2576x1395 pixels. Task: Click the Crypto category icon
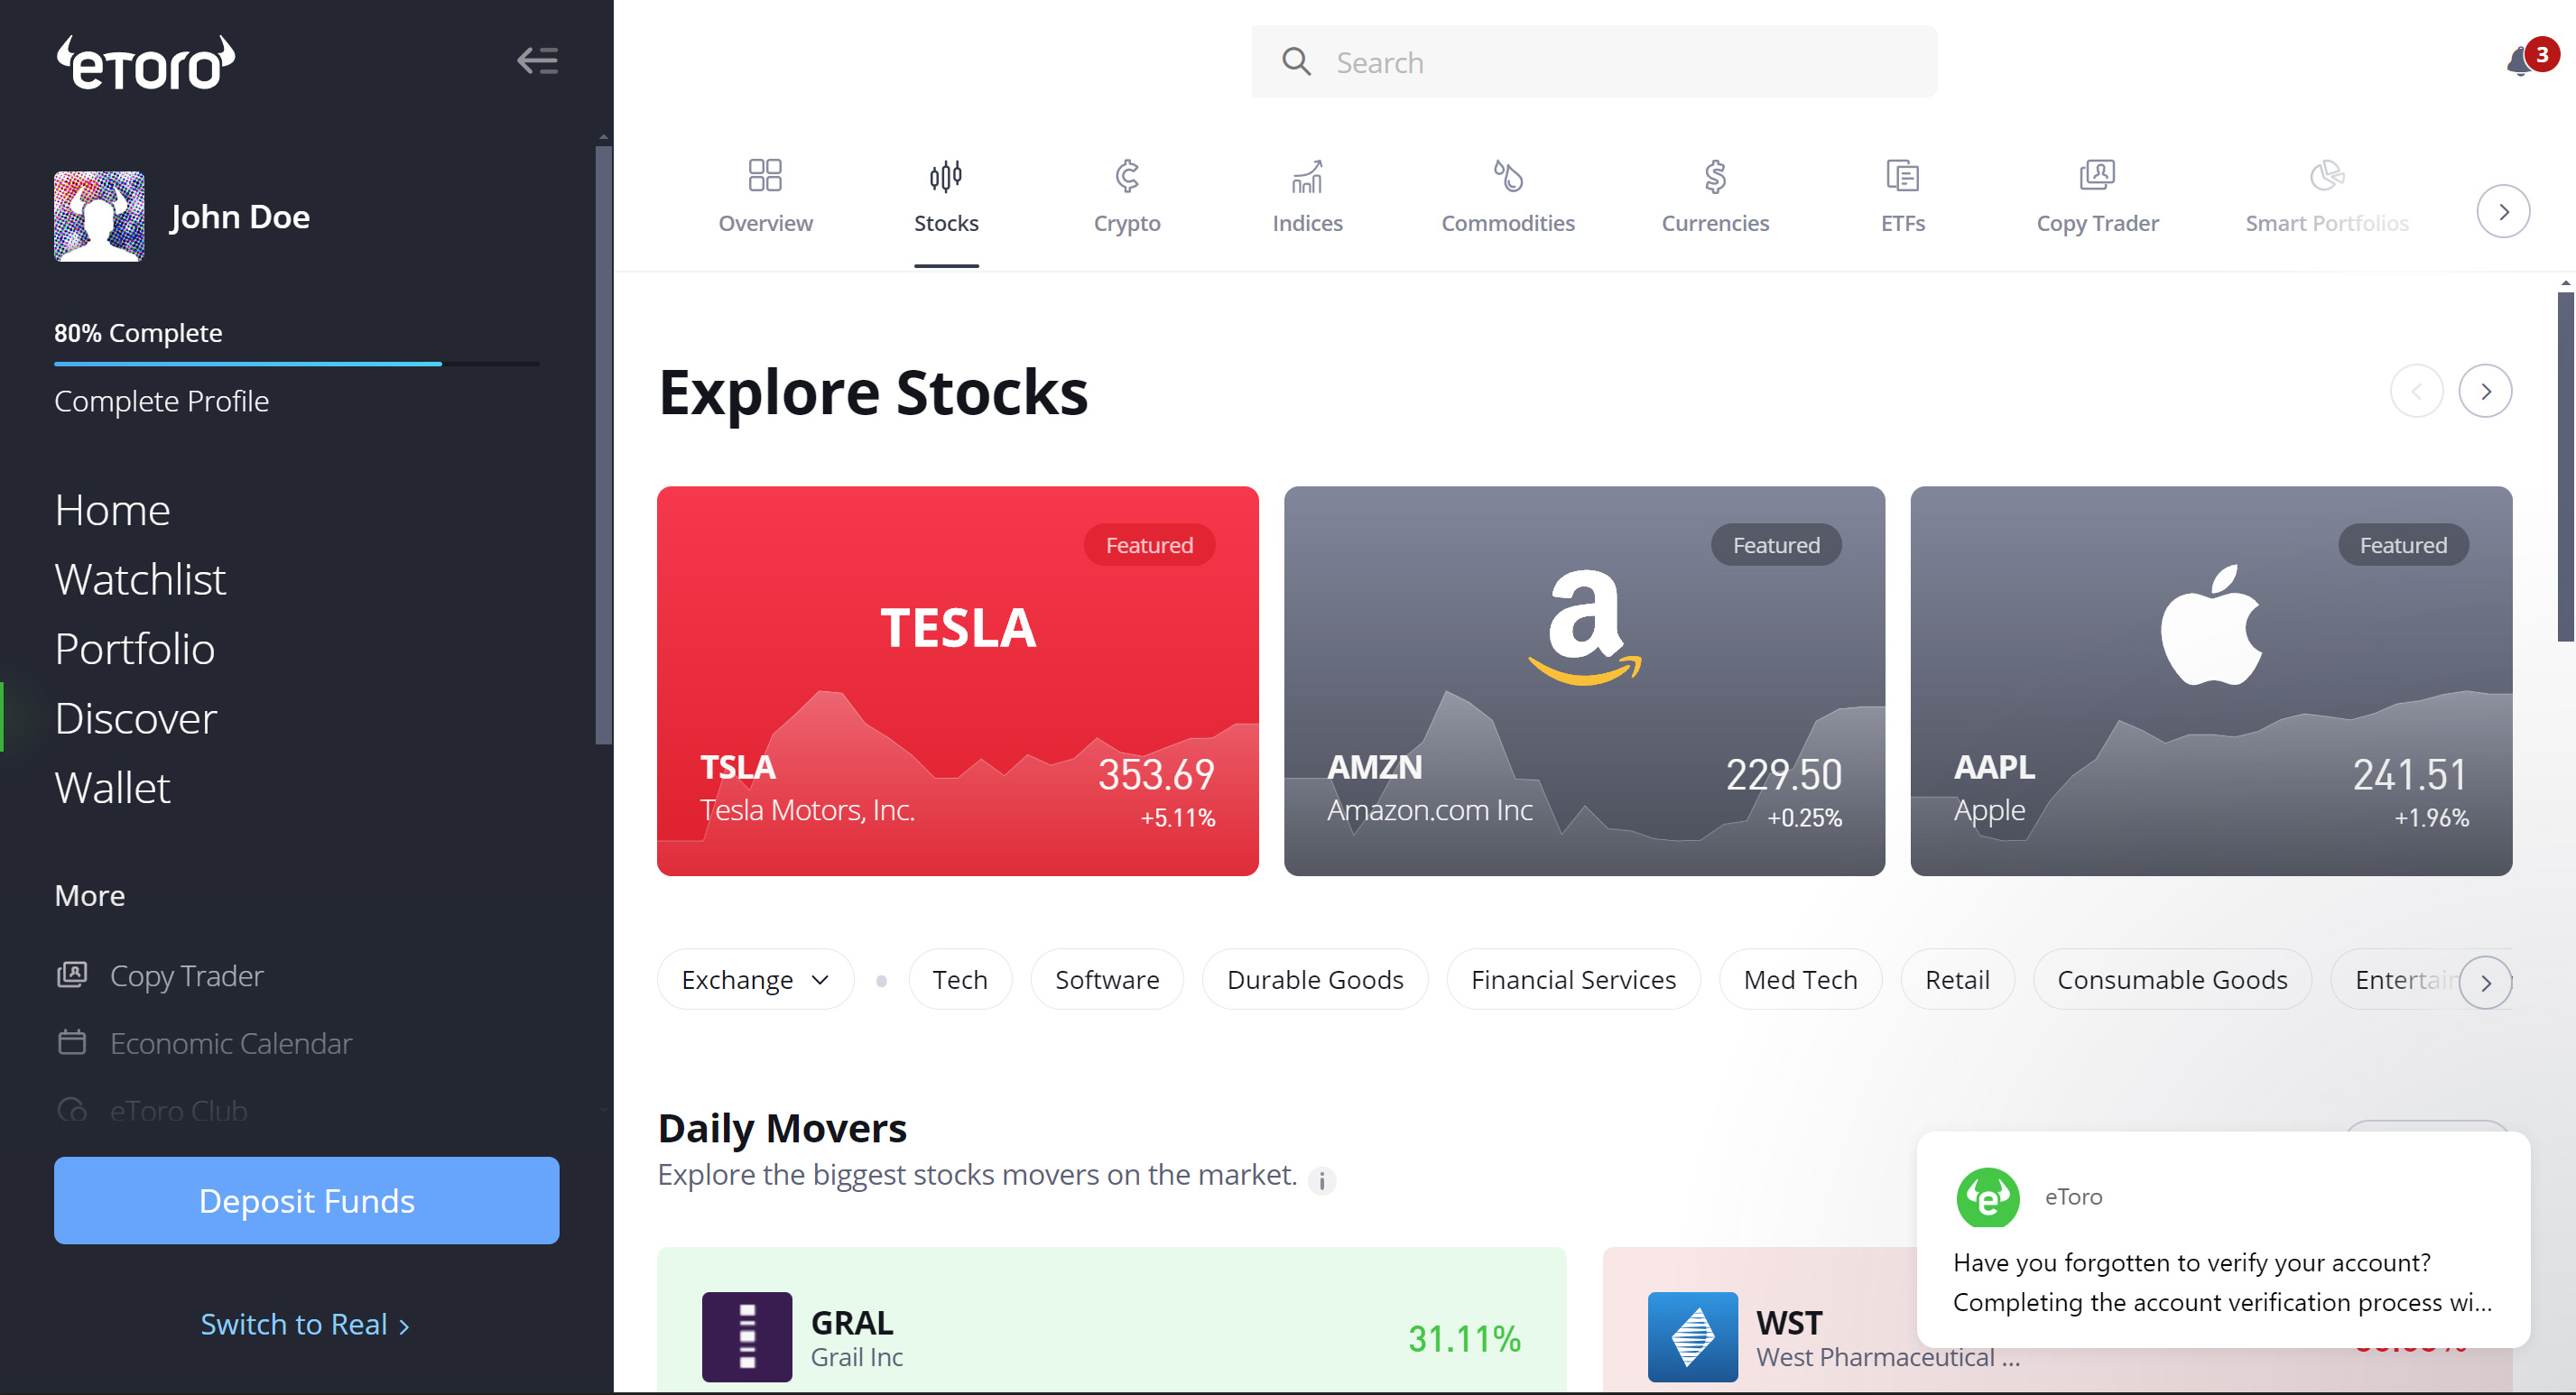click(1126, 177)
